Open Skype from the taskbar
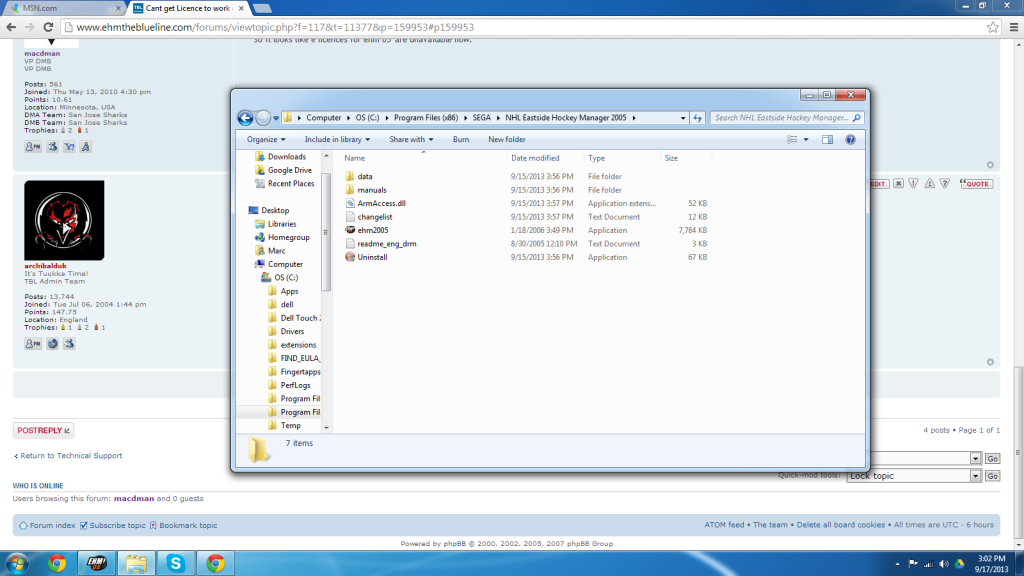Image resolution: width=1024 pixels, height=576 pixels. (176, 563)
